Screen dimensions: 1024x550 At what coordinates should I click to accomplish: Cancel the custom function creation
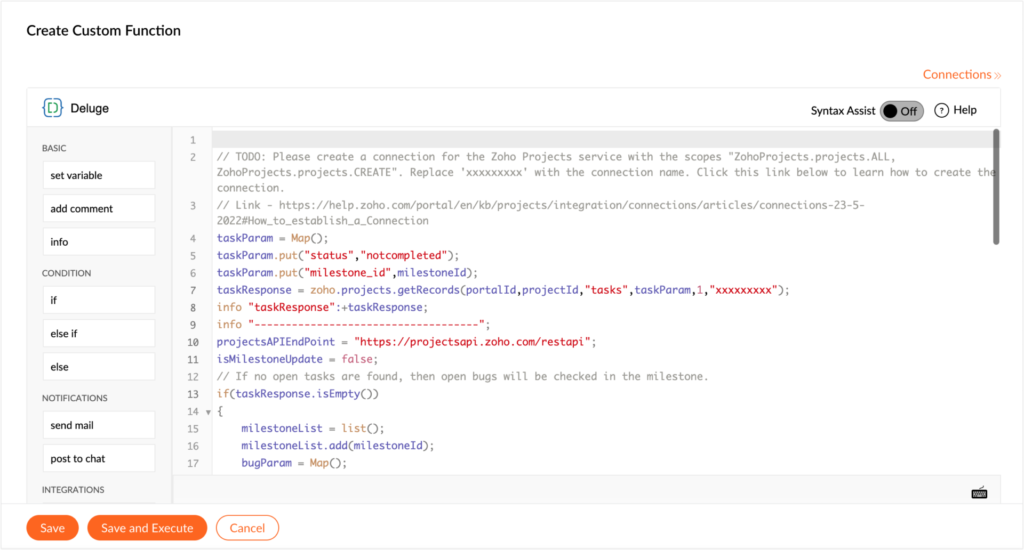point(247,528)
